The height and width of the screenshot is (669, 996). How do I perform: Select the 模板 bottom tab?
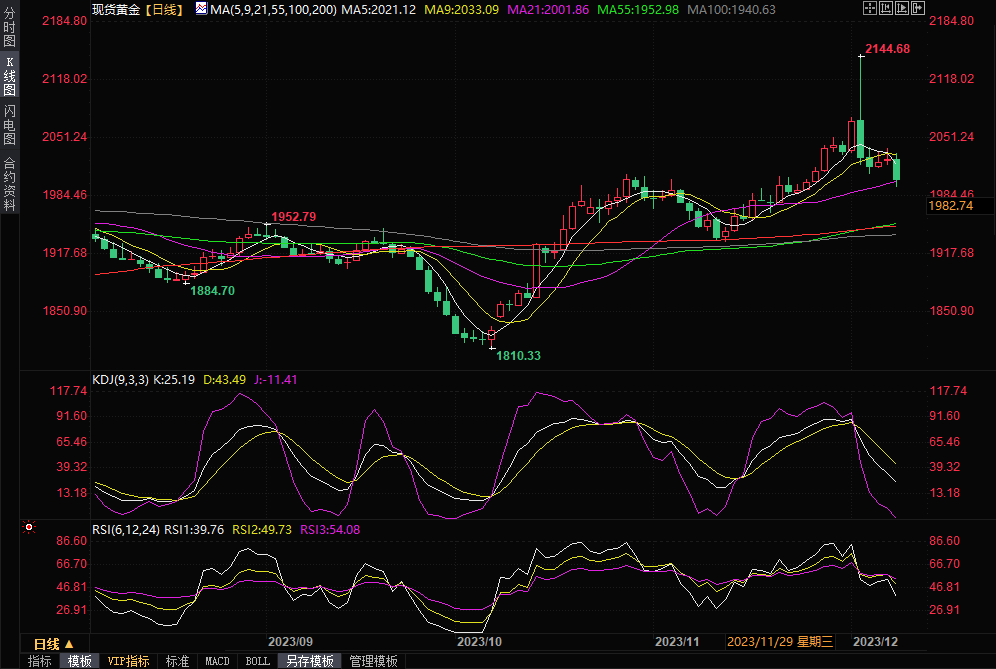79,661
